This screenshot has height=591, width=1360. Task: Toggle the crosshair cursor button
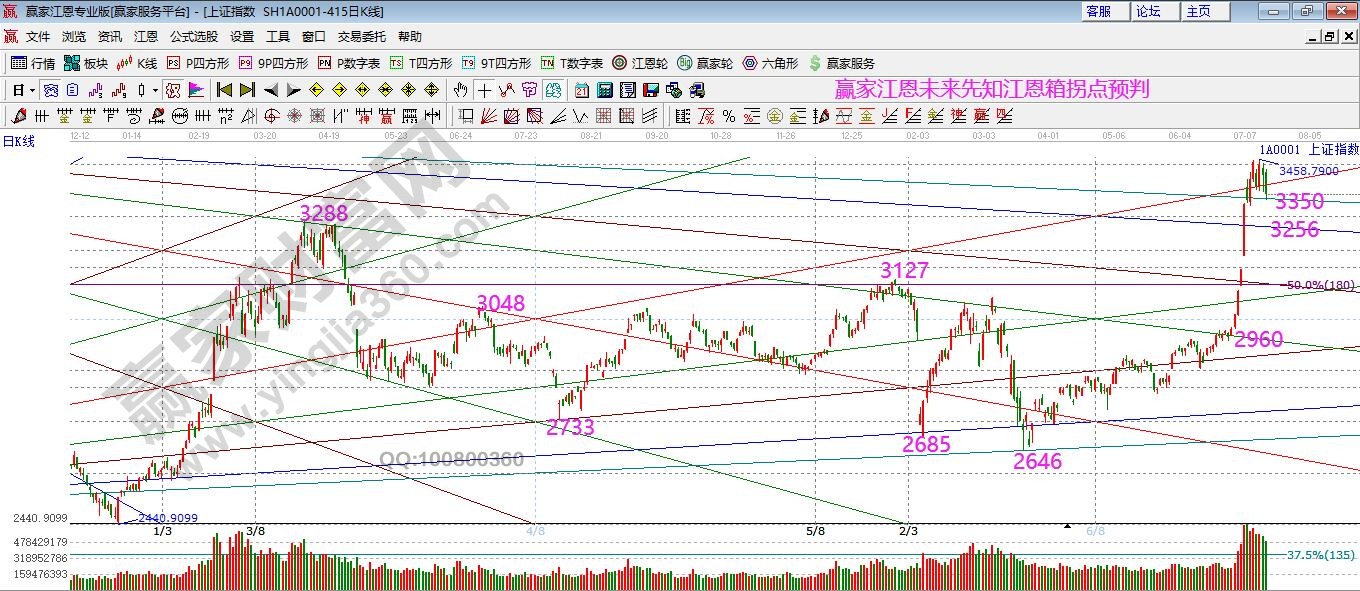coord(484,90)
